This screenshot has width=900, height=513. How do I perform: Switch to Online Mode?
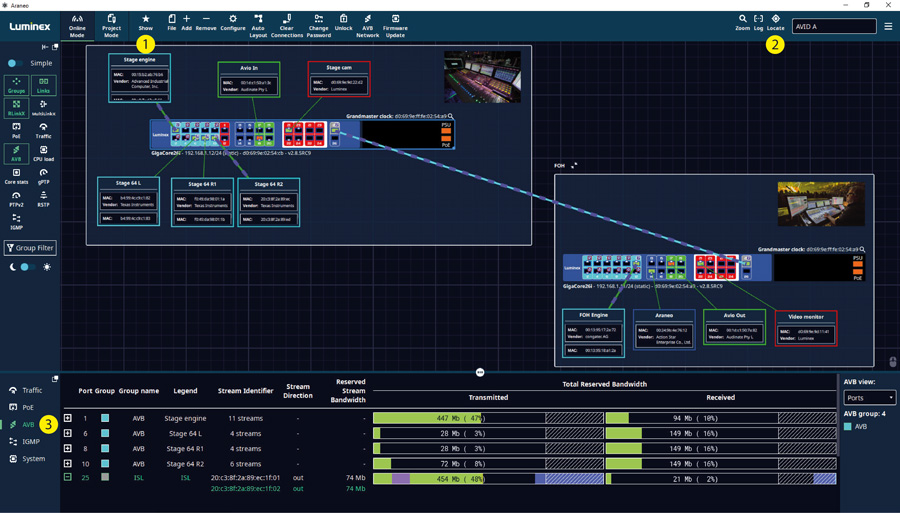(77, 26)
